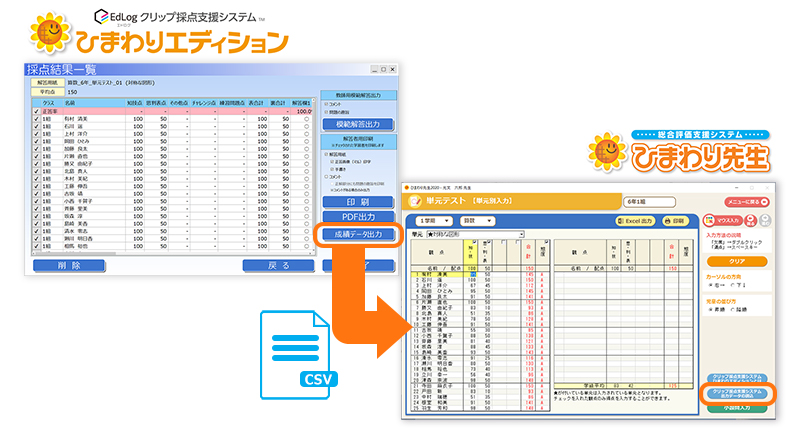Click the クリップ採点支援システム 出力データの読込 button
Viewport: 800px width, 433px height.
click(x=737, y=394)
